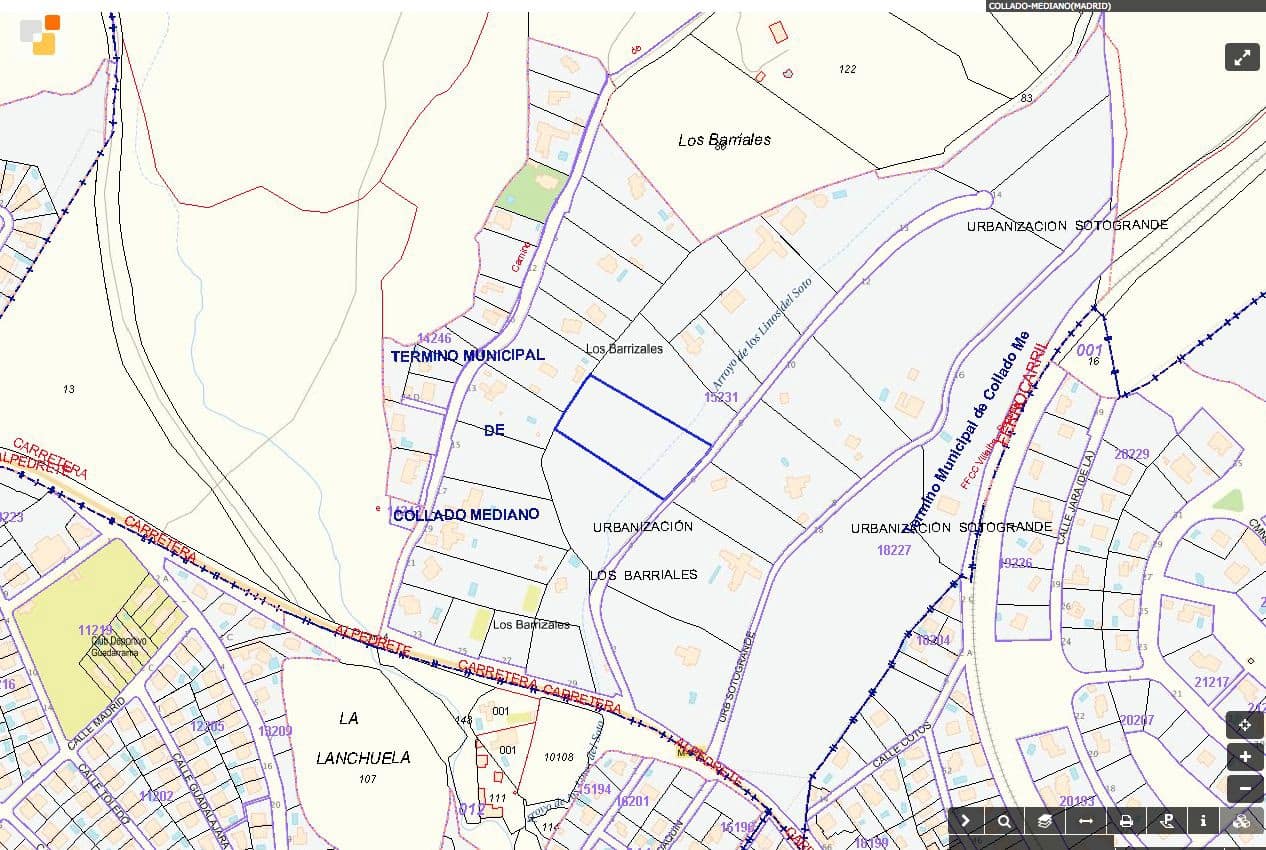Click the block number 20229
The width and height of the screenshot is (1266, 850).
click(x=1132, y=454)
